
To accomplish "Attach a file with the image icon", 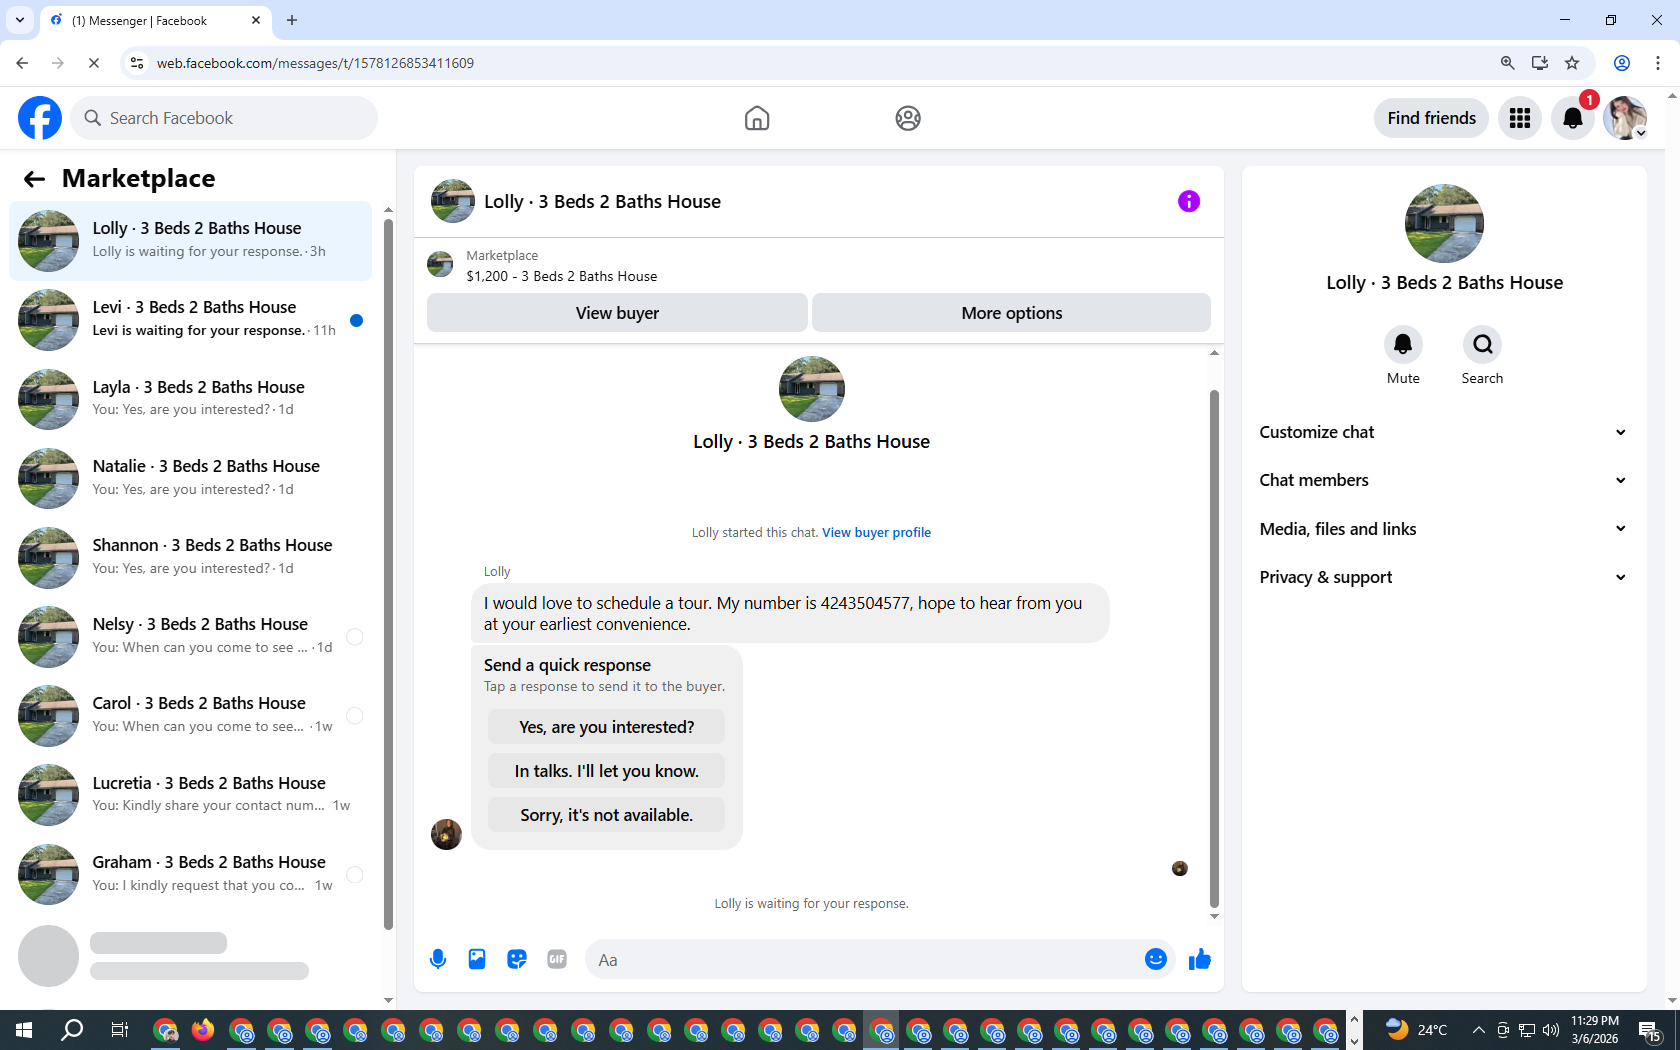I will tap(477, 959).
